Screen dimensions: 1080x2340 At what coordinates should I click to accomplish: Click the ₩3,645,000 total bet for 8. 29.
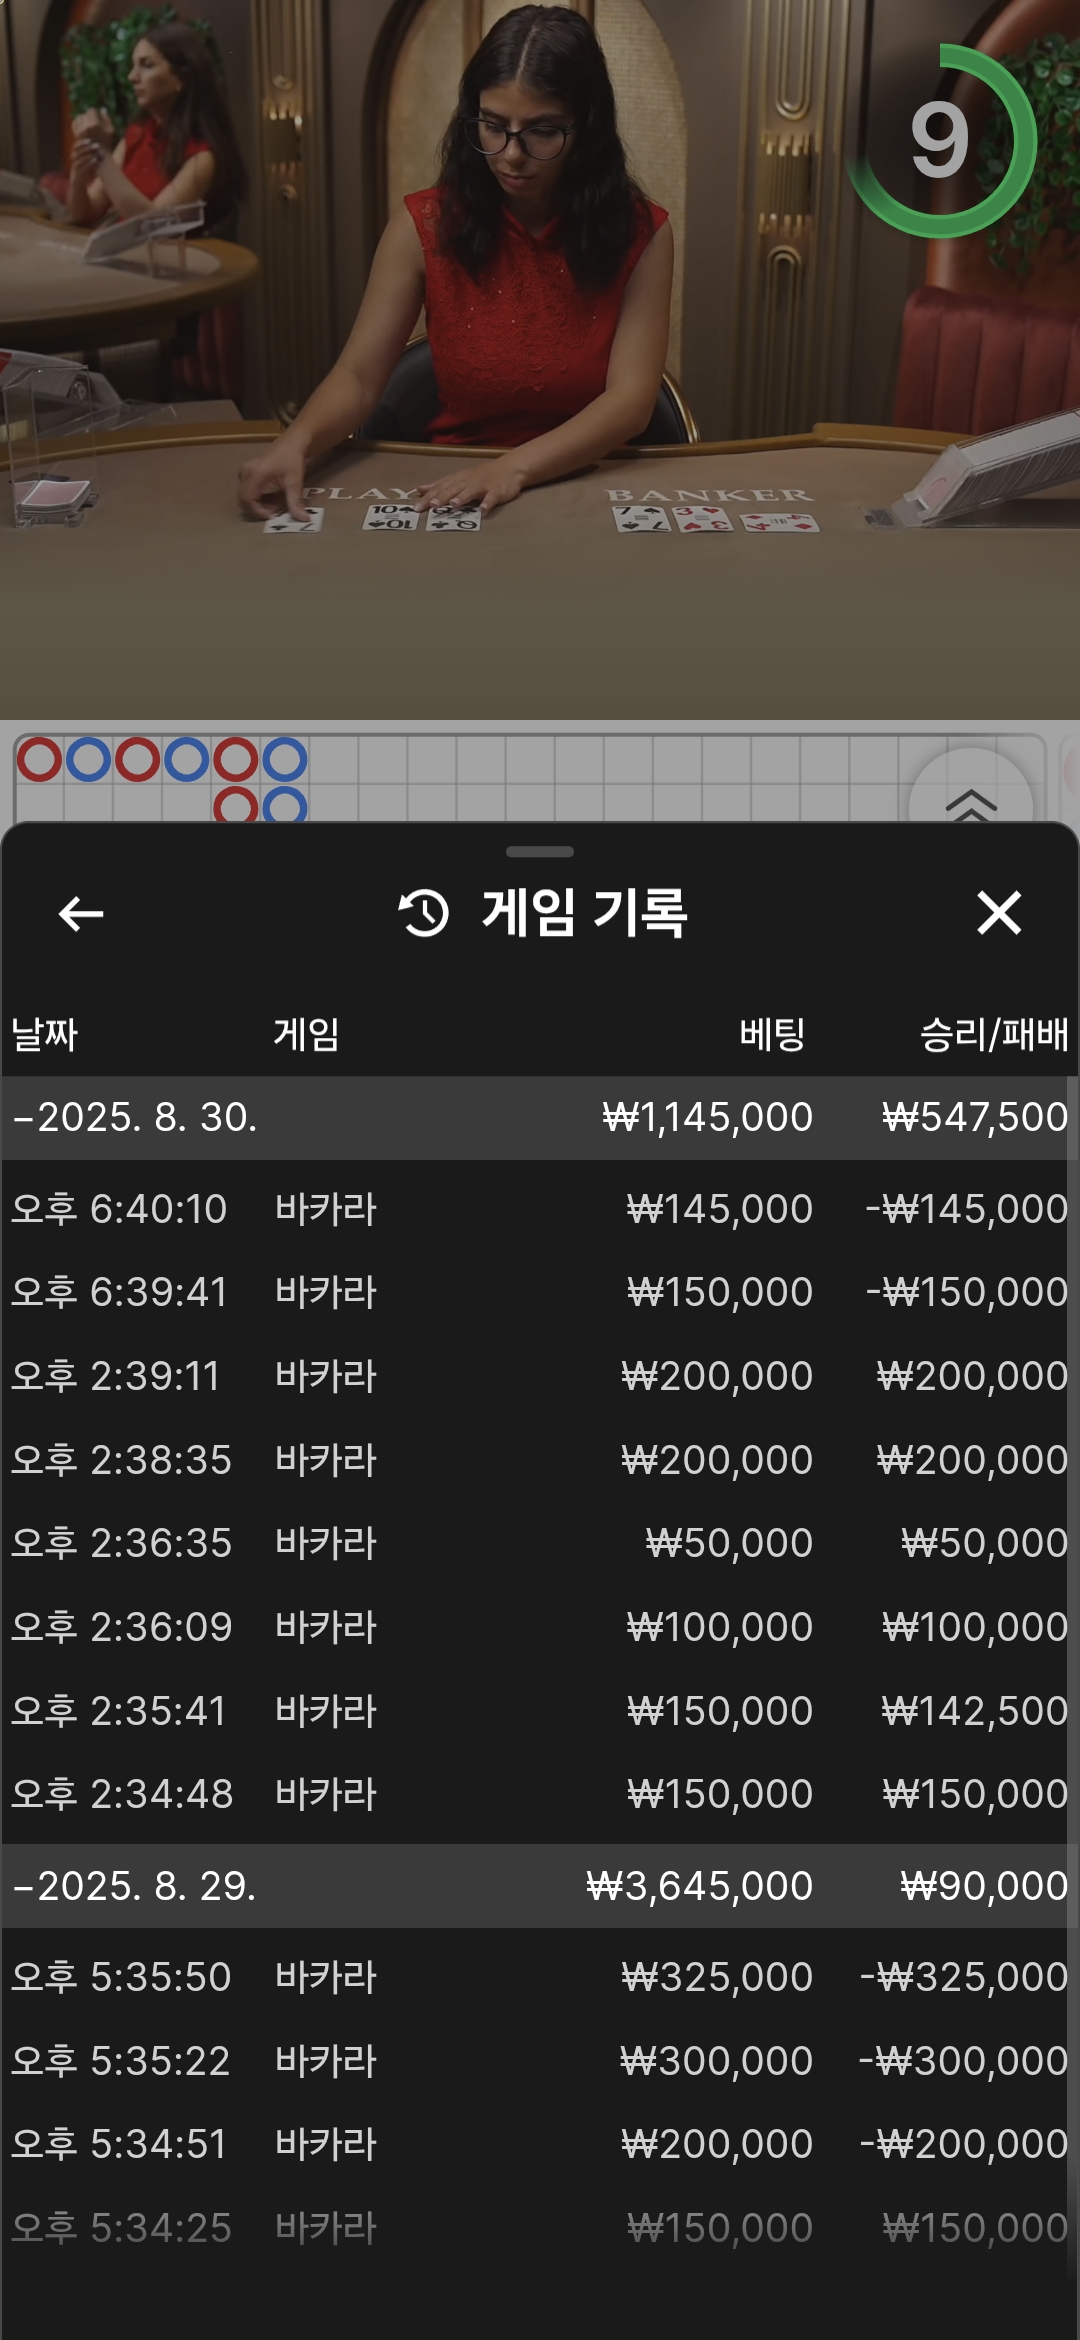[699, 1886]
